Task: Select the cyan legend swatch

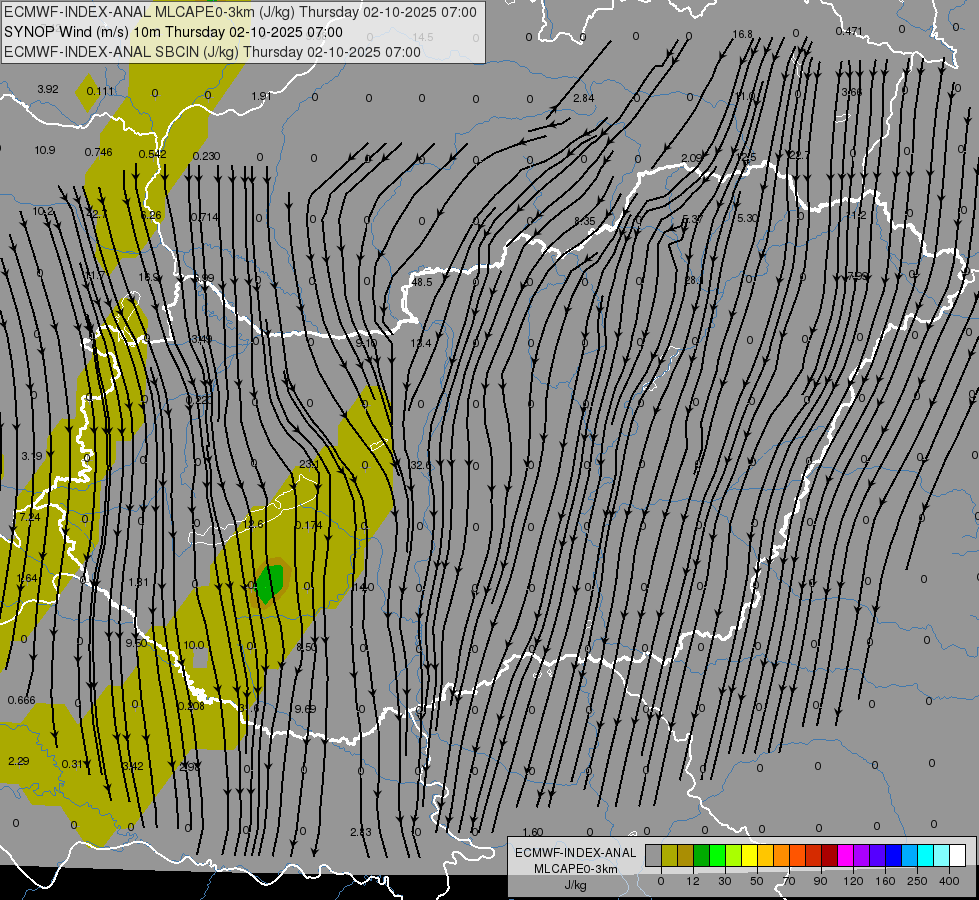Action: (x=926, y=856)
